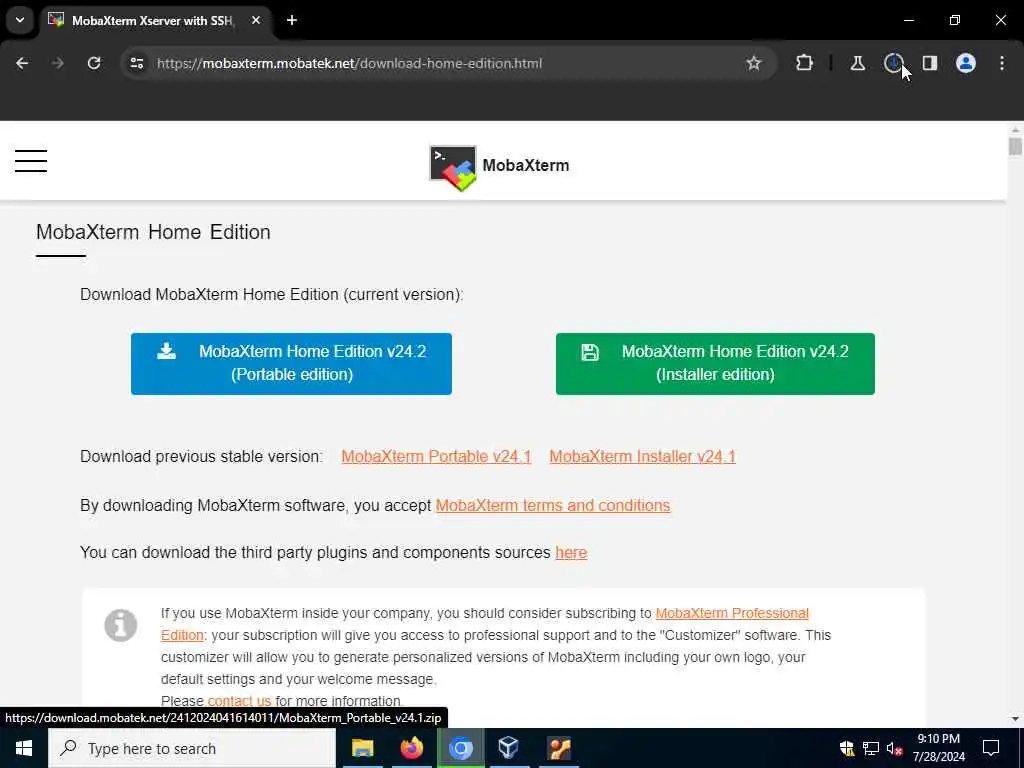Switch to Chrome taskbar icon
Screen dimensions: 1024x768
pyautogui.click(x=460, y=748)
